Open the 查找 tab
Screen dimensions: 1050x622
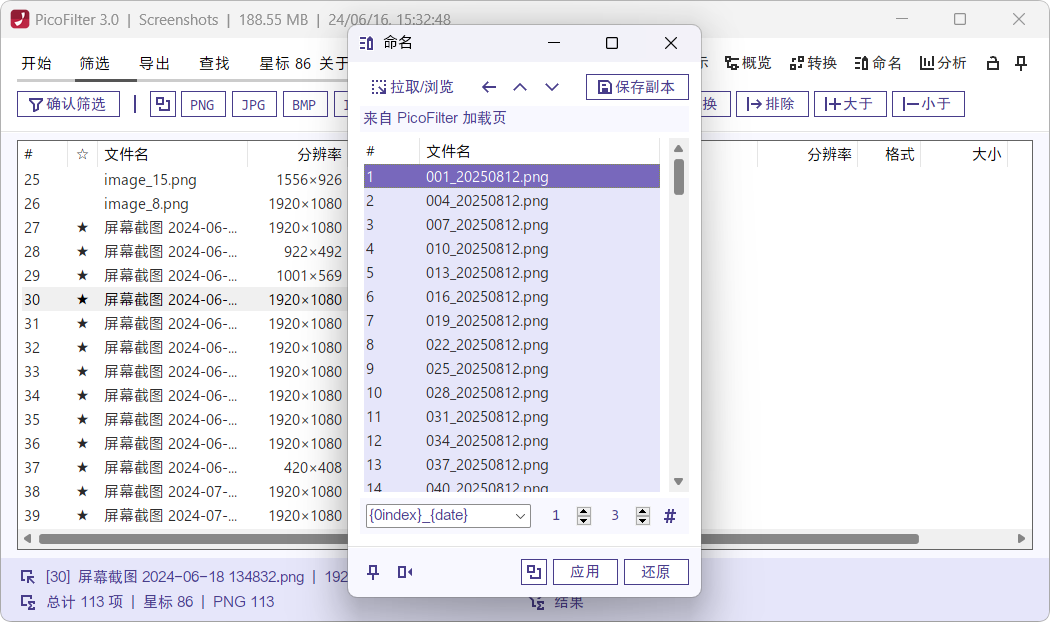tap(214, 64)
